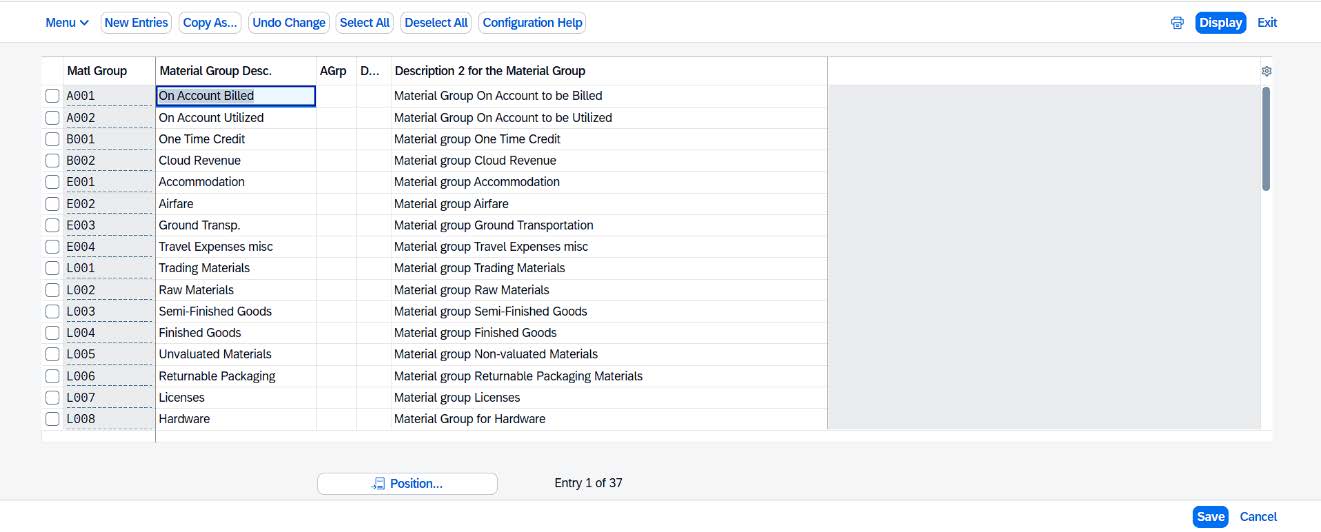Click Undo Change in the toolbar
This screenshot has height=532, width=1321.
289,23
